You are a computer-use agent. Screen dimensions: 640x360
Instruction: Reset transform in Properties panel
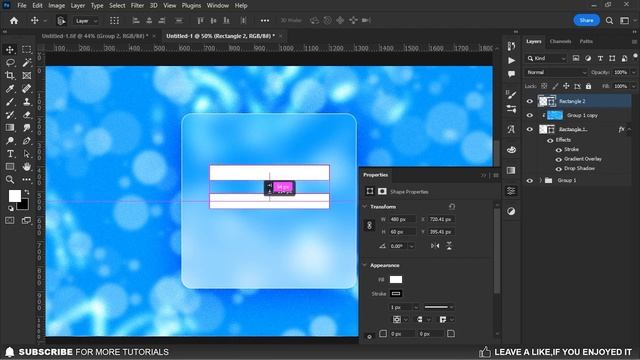pyautogui.click(x=451, y=207)
